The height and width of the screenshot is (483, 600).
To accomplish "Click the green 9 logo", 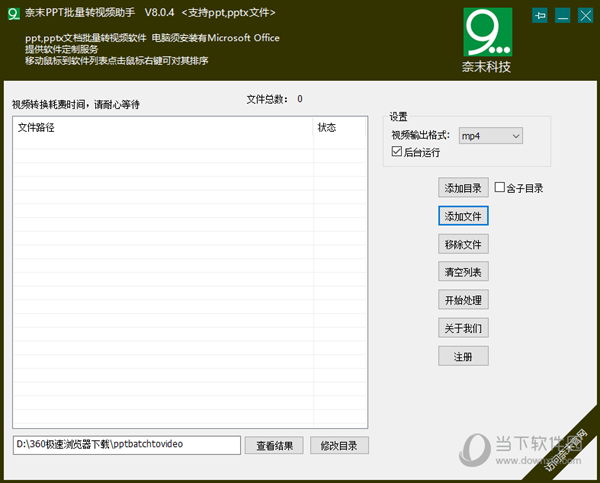I will [x=488, y=32].
